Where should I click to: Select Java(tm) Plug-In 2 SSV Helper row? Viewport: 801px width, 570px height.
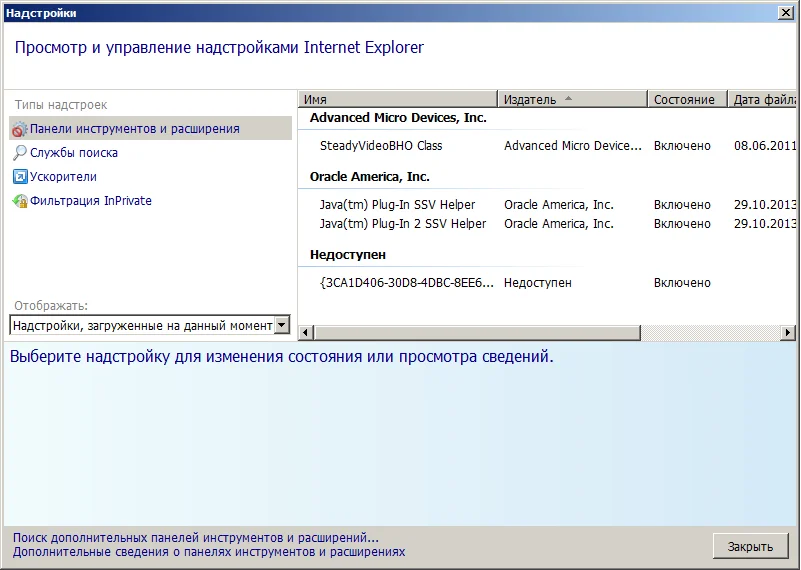tap(547, 224)
